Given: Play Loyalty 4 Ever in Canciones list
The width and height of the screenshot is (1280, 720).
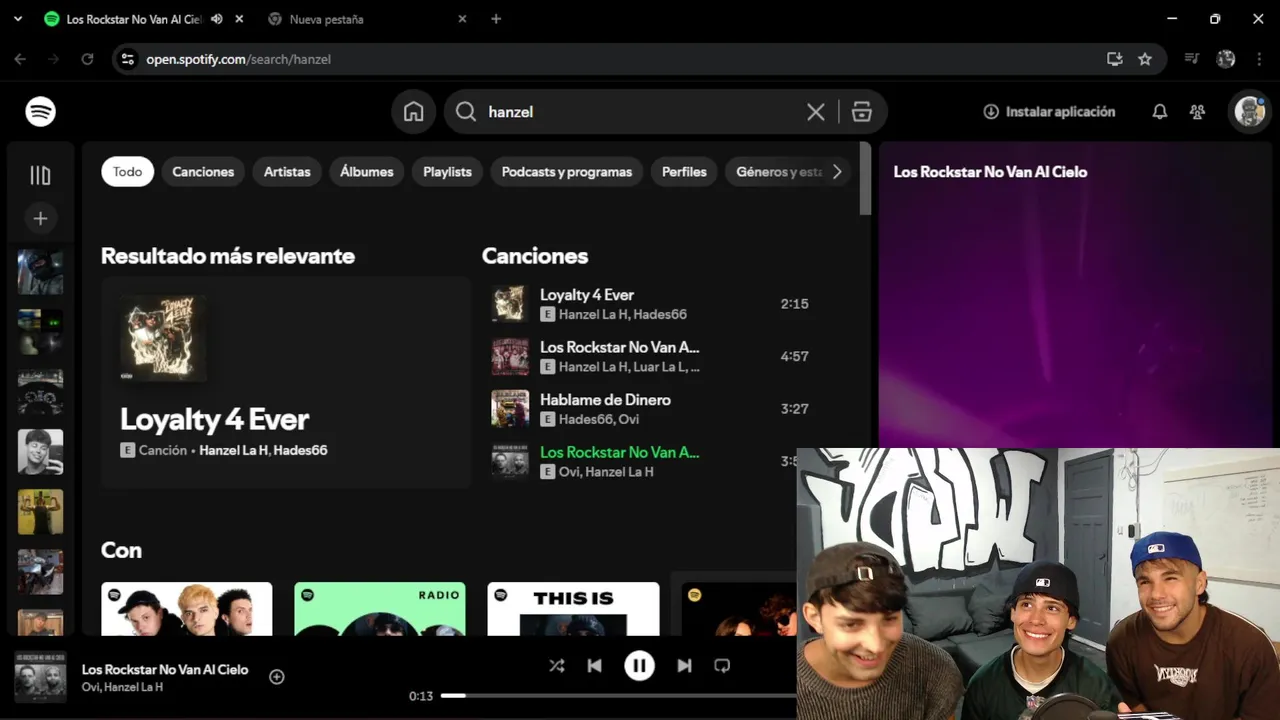Looking at the screenshot, I should tap(509, 304).
